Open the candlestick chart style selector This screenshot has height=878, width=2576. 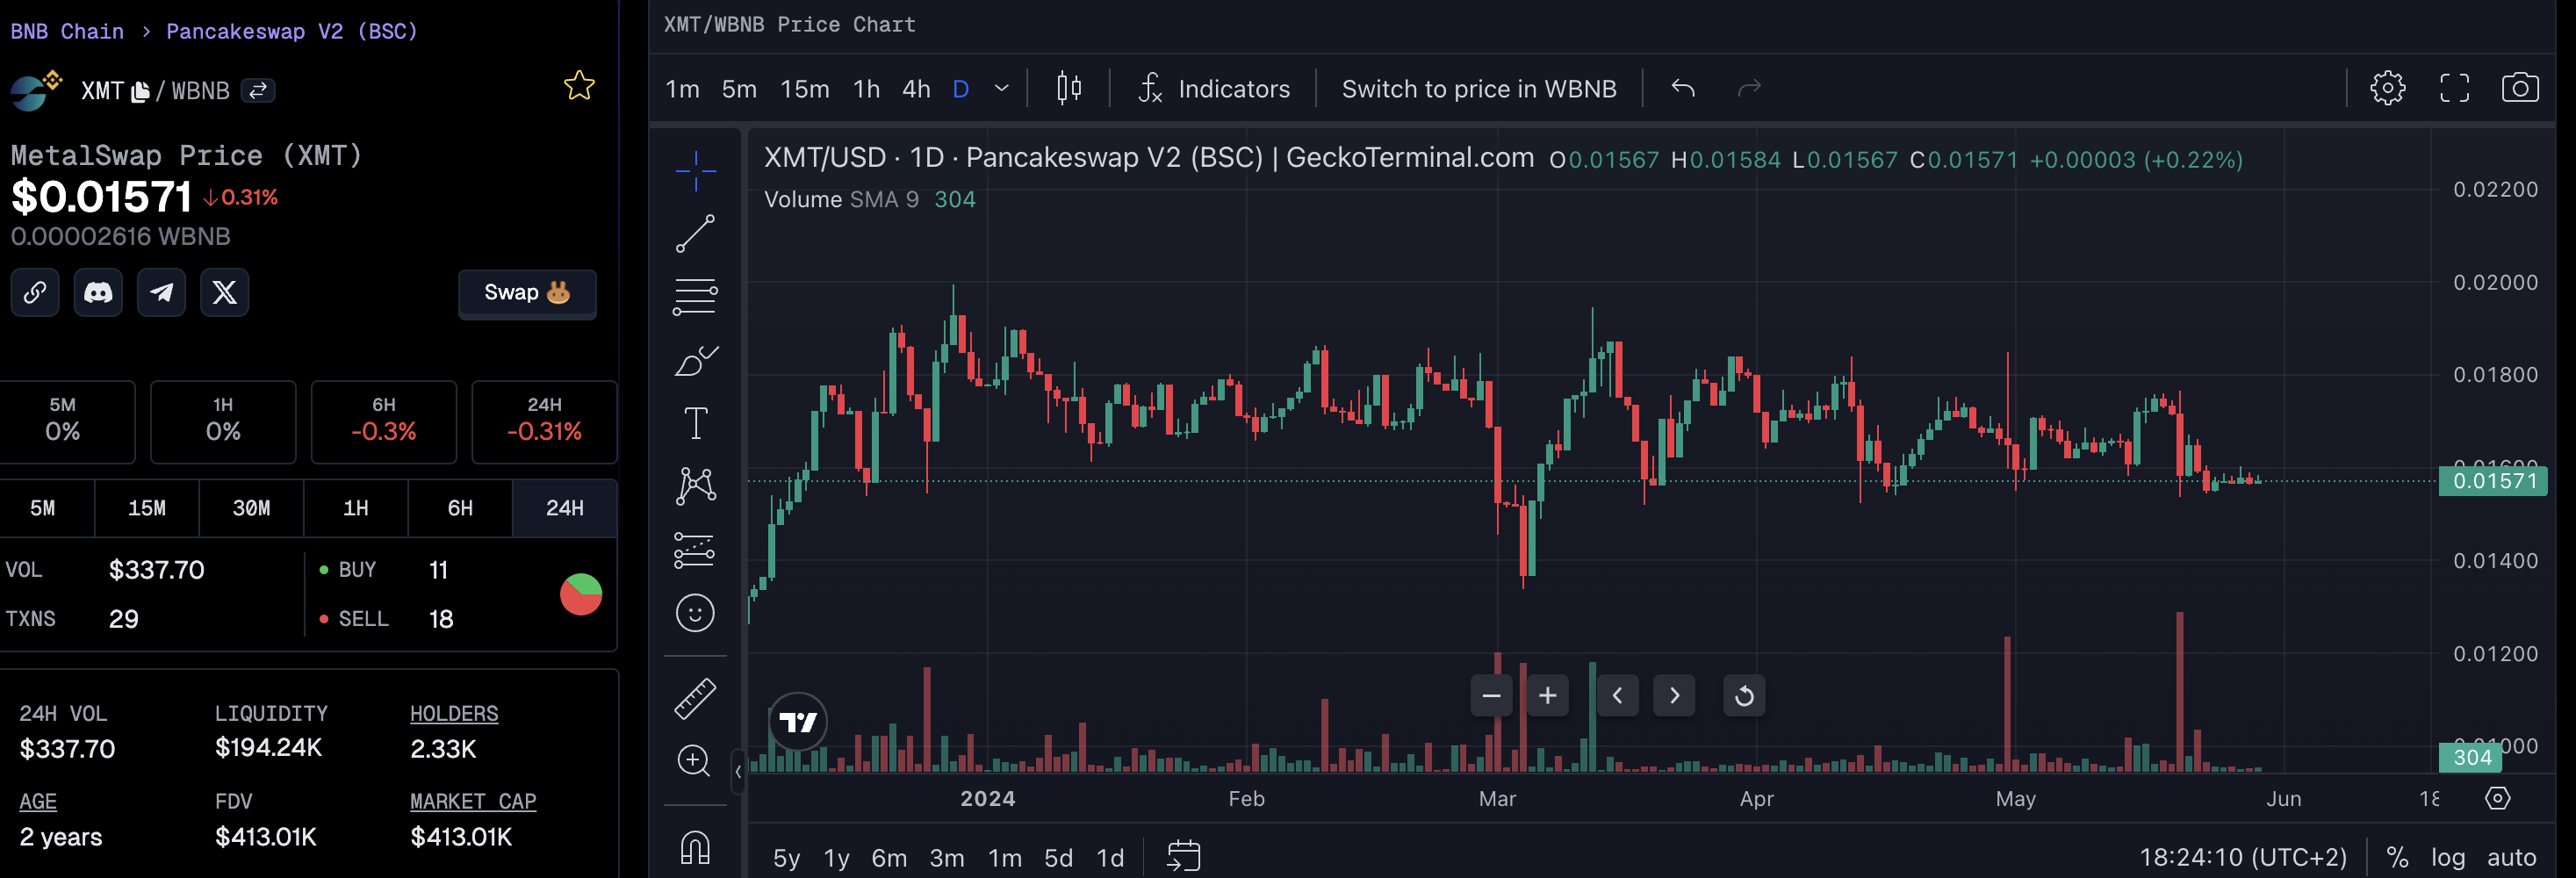[1069, 88]
